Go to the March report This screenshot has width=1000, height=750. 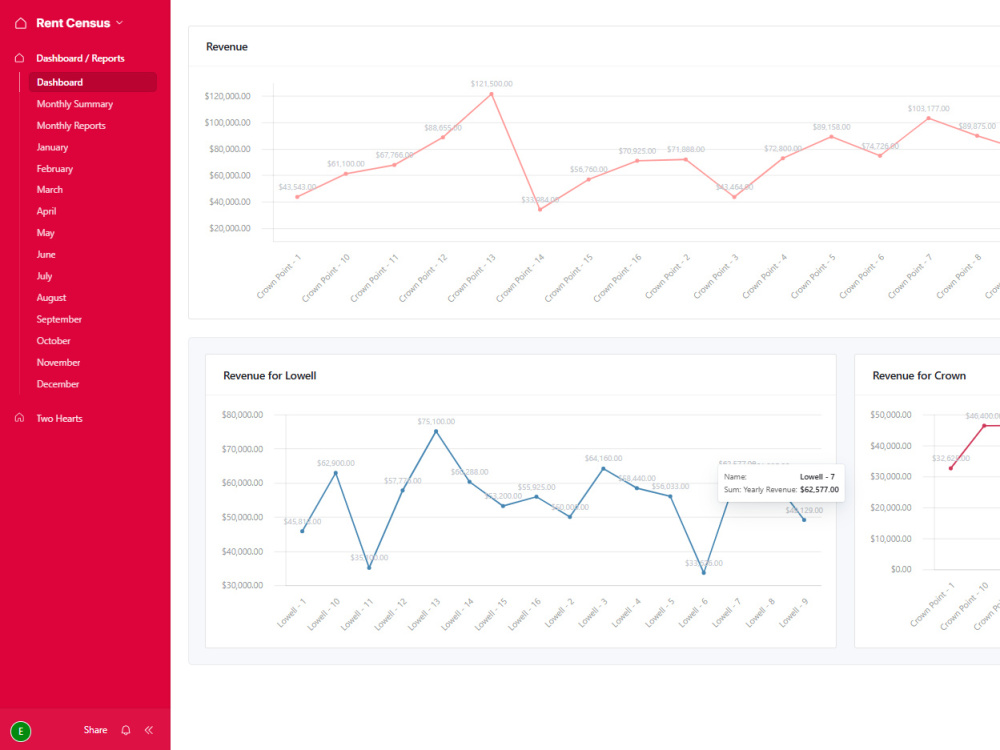(x=50, y=190)
